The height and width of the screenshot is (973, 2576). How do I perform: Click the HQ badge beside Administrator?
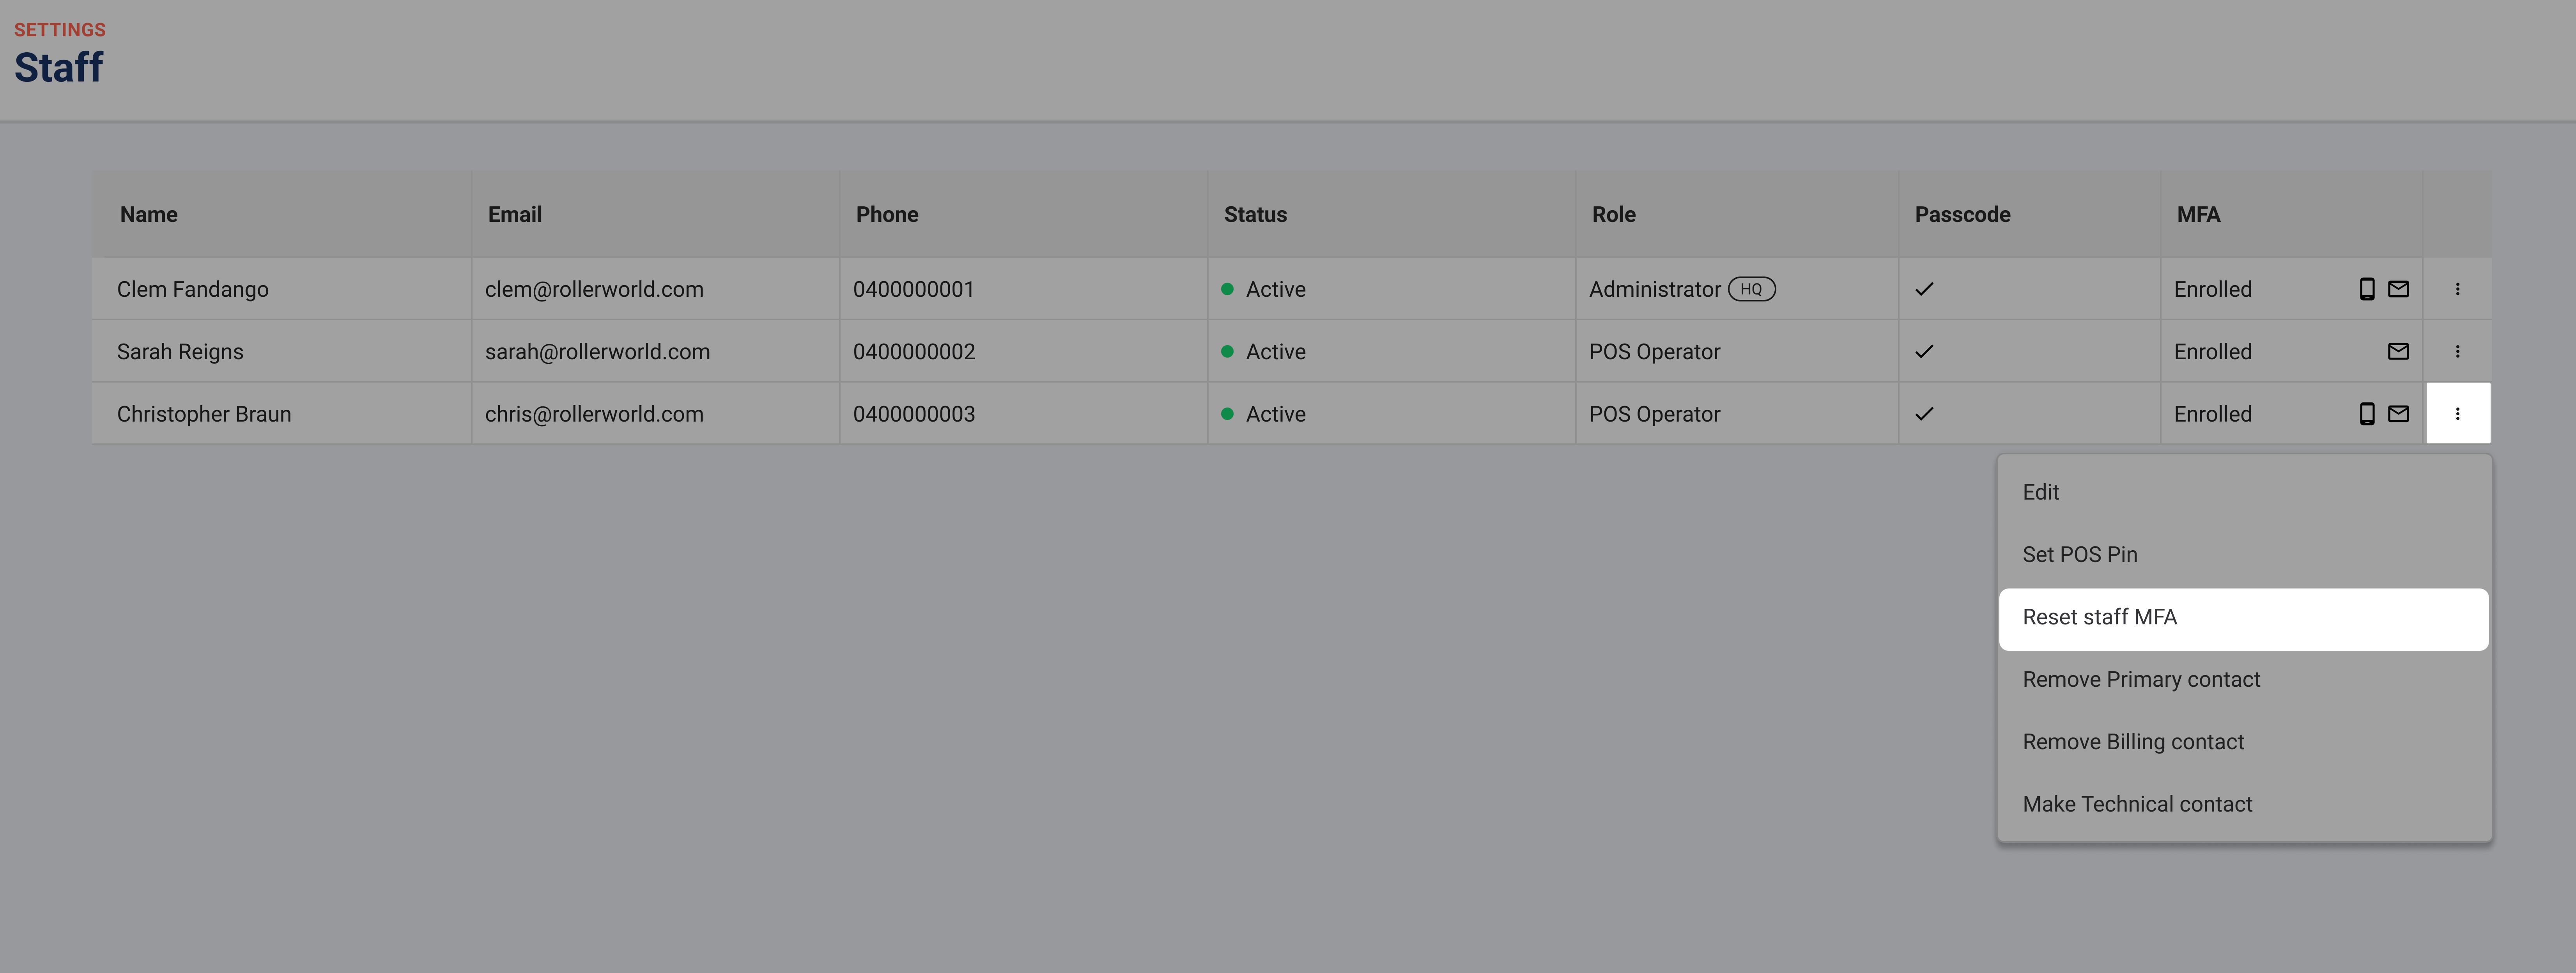(1751, 289)
